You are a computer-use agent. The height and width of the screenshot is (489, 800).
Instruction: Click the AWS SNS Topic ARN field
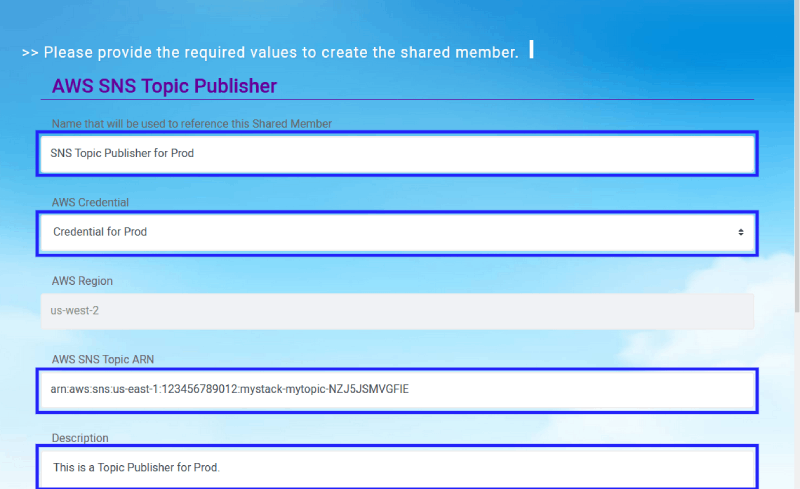(x=397, y=390)
